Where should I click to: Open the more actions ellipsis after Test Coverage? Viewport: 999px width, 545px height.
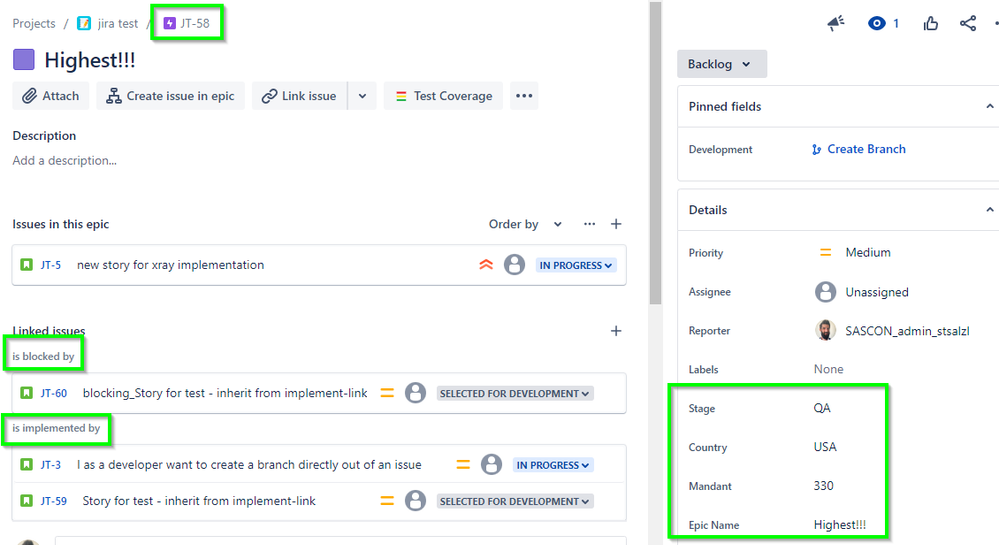click(x=524, y=96)
